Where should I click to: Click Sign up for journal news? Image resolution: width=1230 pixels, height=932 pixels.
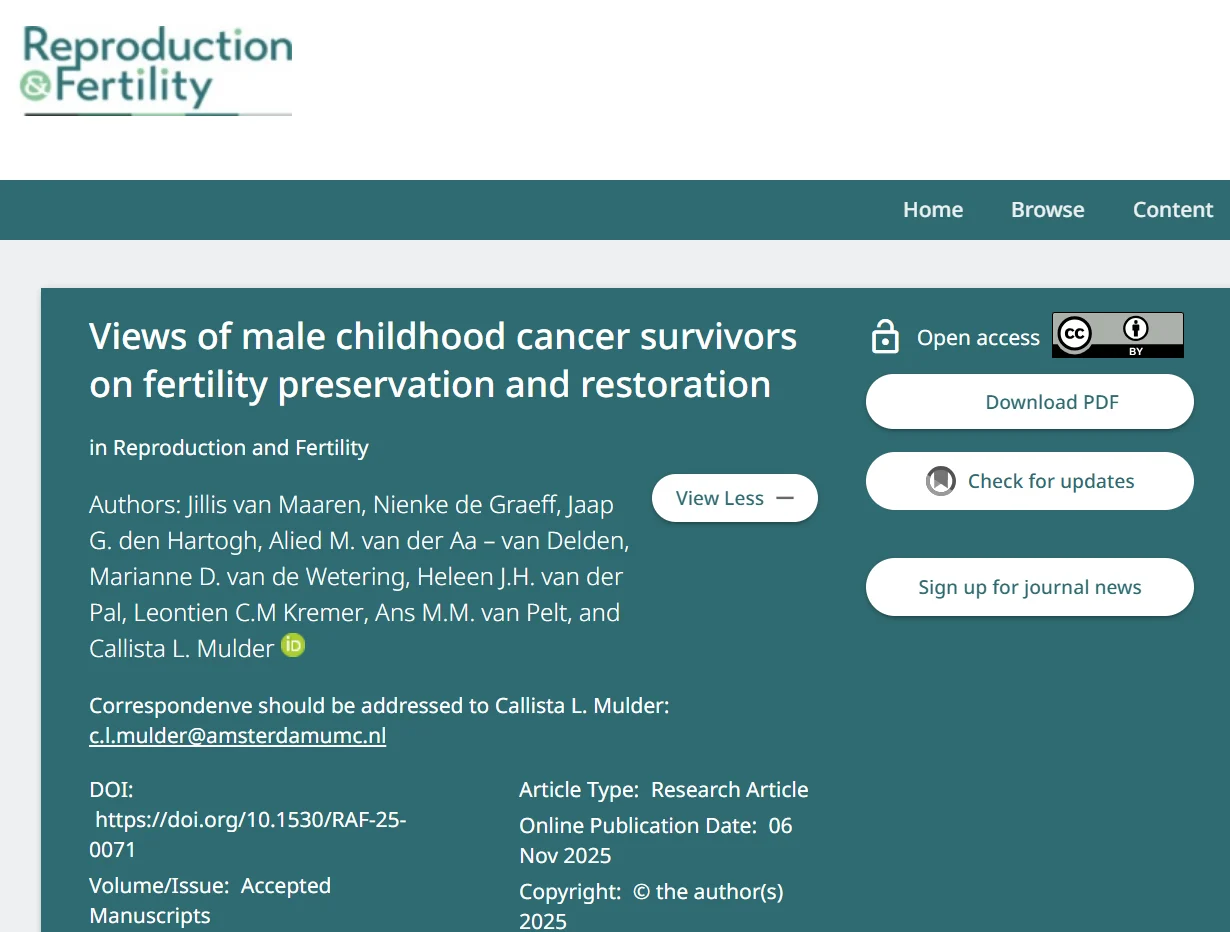[x=1029, y=587]
